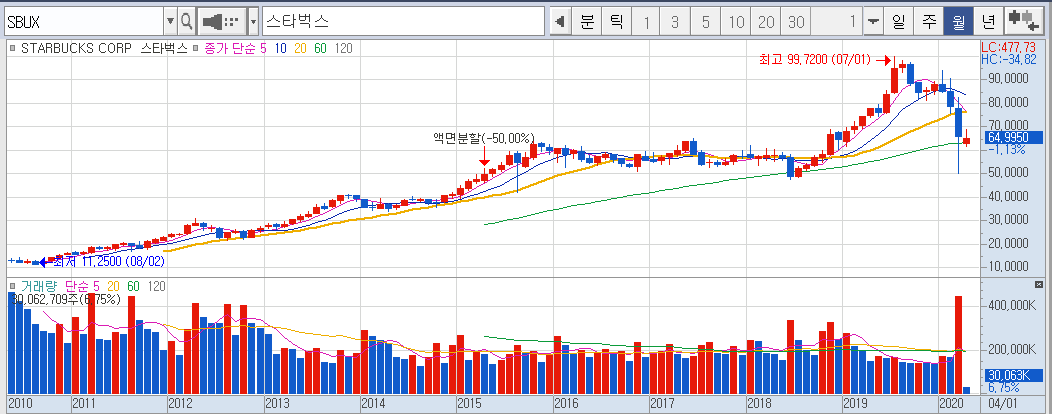
Task: Click the 2013 year axis label
Action: coord(277,404)
